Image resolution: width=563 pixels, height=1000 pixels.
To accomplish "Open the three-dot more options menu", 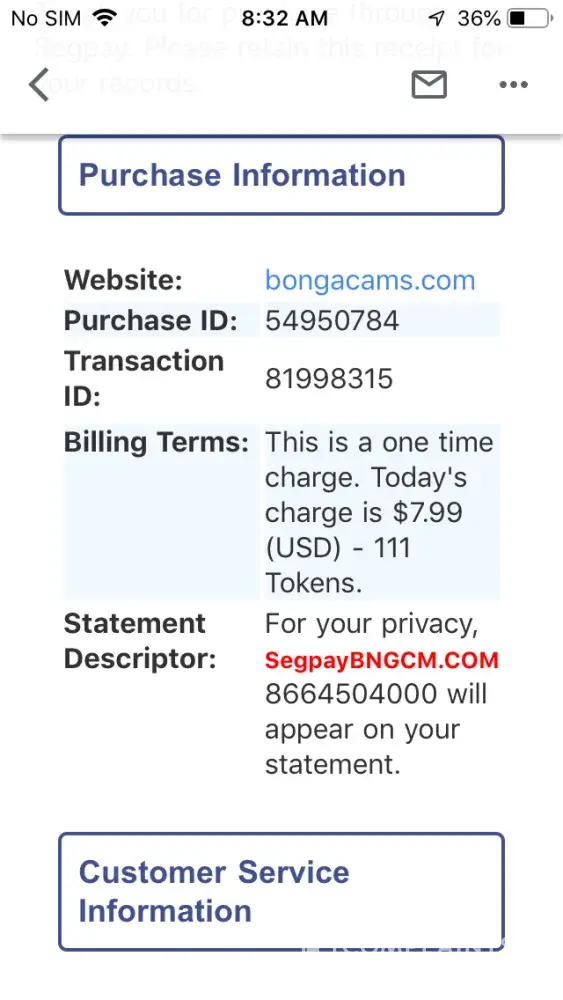I will [x=513, y=85].
